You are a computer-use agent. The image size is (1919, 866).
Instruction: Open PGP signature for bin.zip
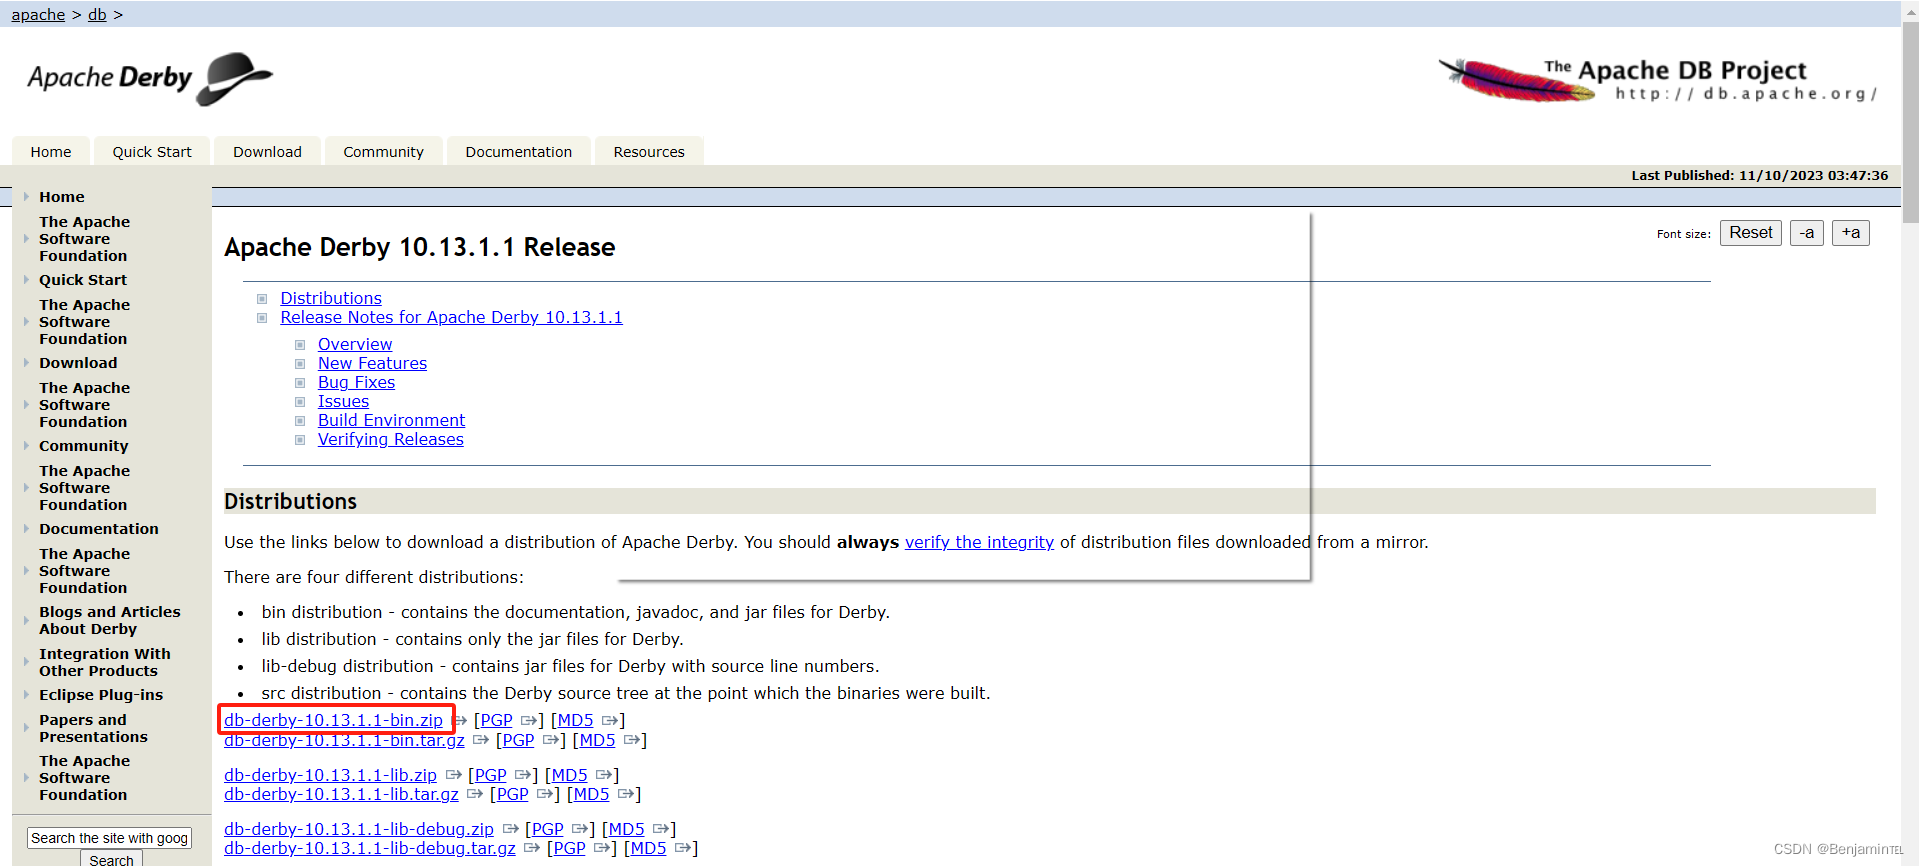coord(495,720)
